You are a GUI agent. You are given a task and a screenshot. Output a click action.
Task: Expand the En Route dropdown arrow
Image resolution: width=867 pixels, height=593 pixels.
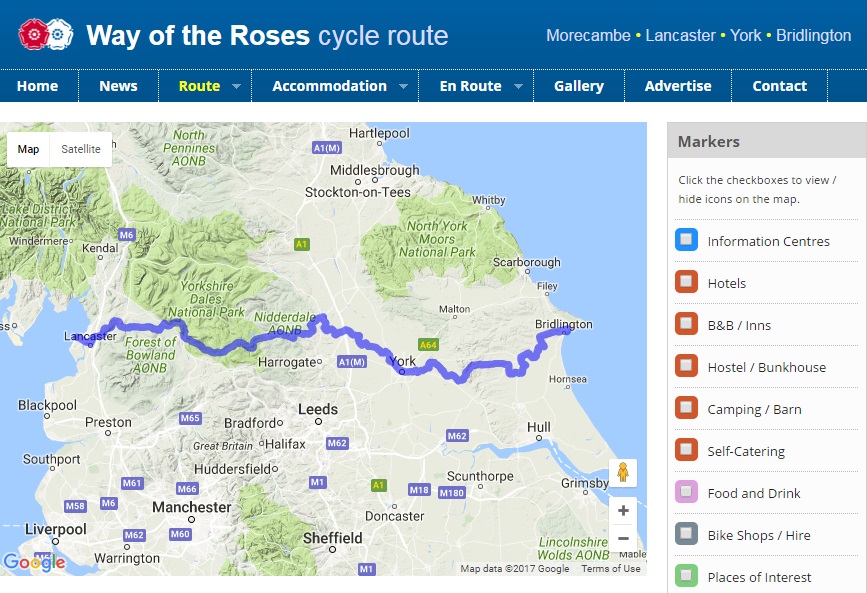point(518,86)
